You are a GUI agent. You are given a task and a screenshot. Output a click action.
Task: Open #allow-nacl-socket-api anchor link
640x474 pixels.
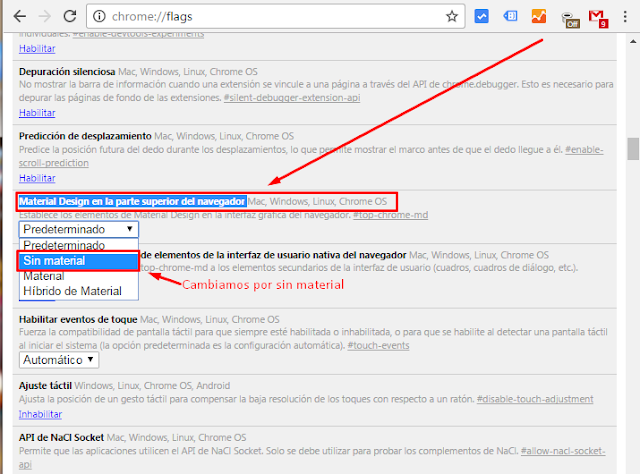(x=563, y=451)
